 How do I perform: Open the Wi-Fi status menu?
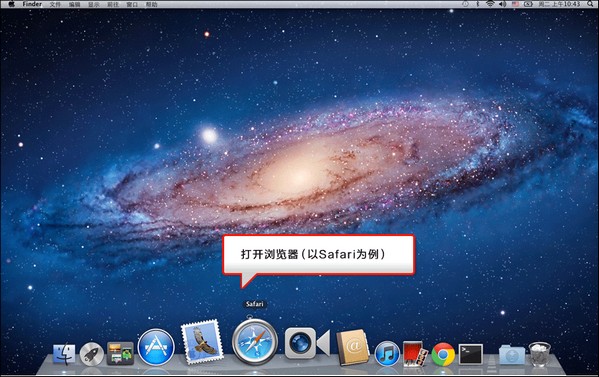(x=490, y=4)
